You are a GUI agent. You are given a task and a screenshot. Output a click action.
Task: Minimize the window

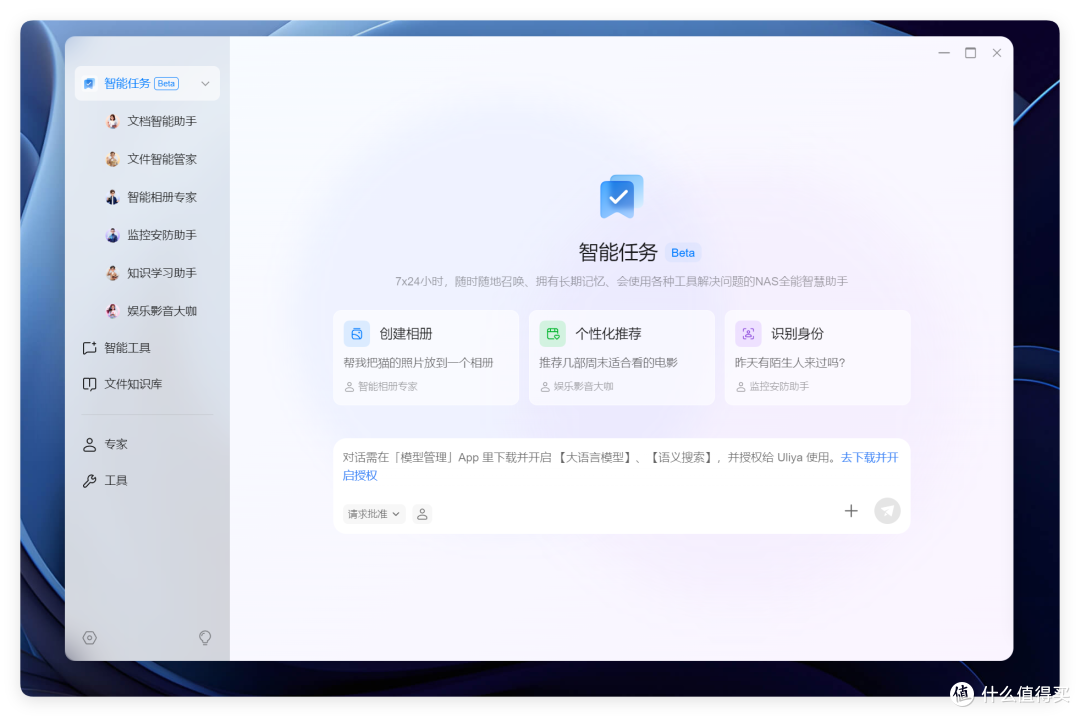(x=944, y=53)
